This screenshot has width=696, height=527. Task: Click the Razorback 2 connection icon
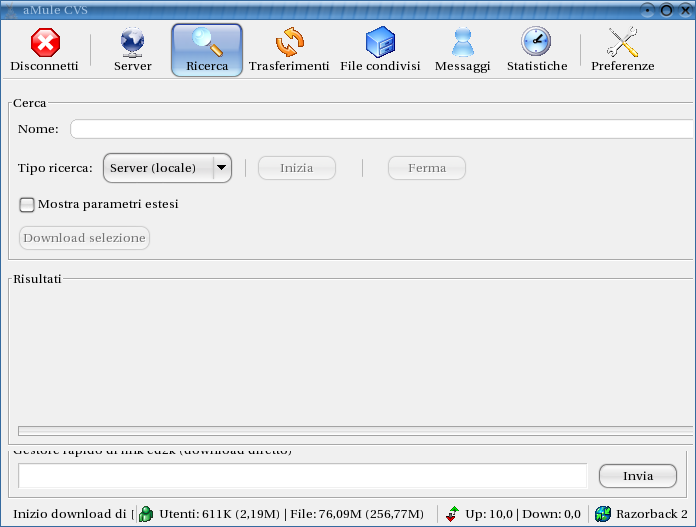pyautogui.click(x=603, y=514)
